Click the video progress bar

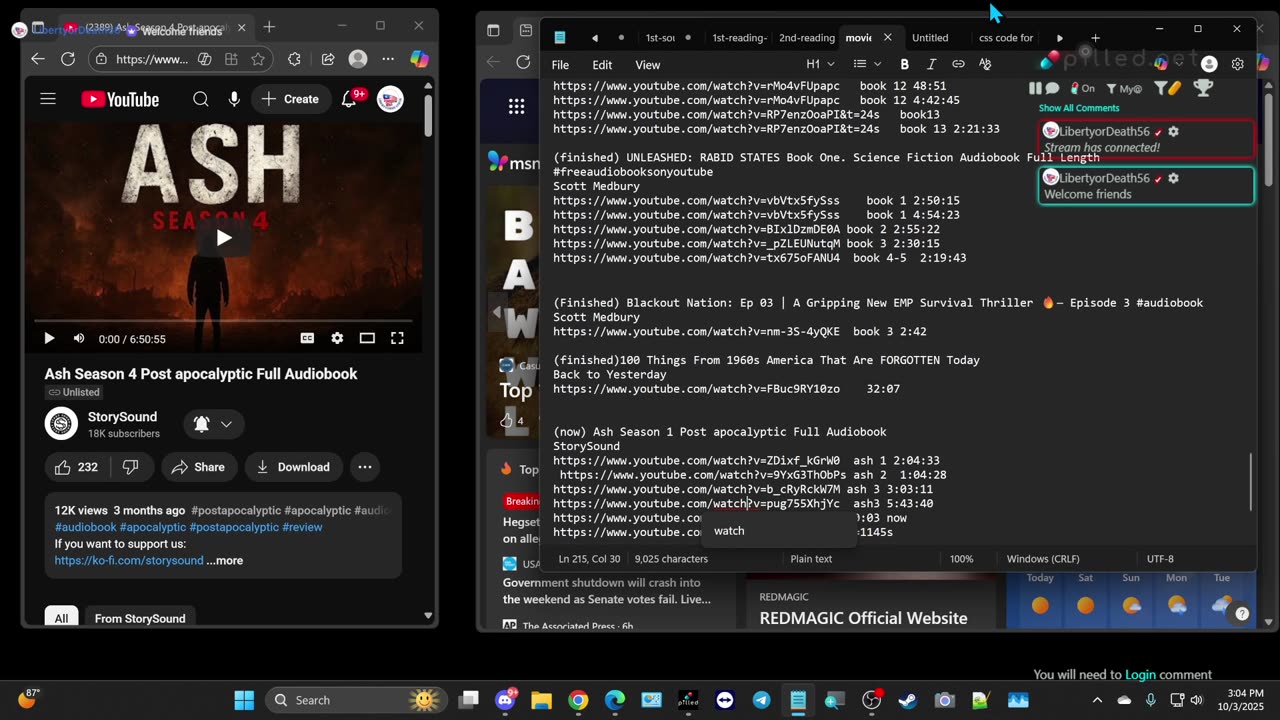point(223,320)
